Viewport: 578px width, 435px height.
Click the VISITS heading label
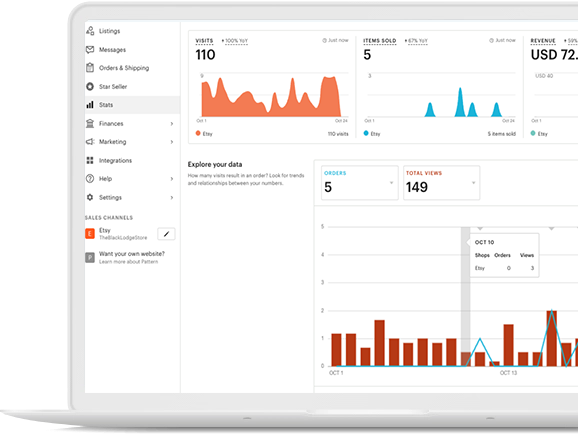pos(204,41)
